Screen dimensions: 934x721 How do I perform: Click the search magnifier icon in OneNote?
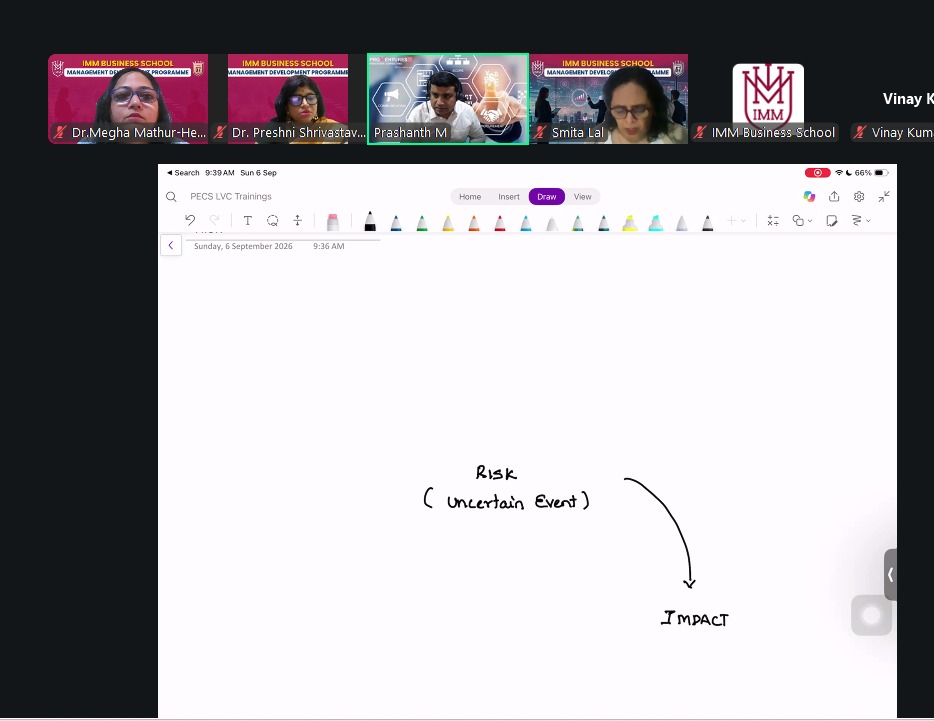(171, 197)
